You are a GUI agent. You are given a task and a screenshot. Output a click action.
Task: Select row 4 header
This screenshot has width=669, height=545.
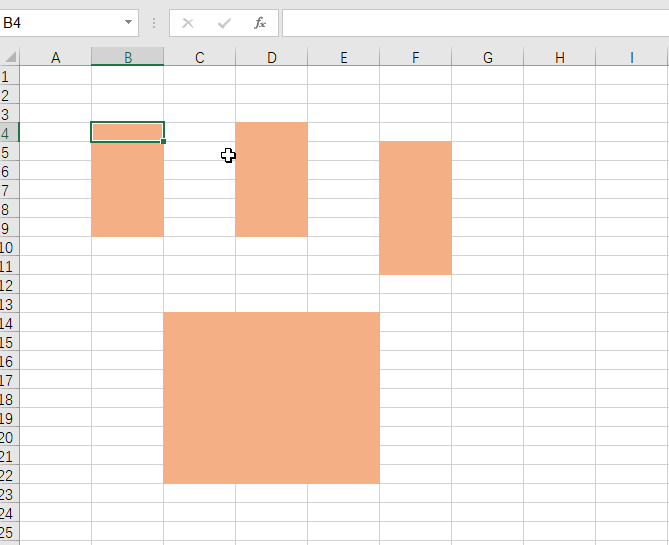[x=9, y=132]
